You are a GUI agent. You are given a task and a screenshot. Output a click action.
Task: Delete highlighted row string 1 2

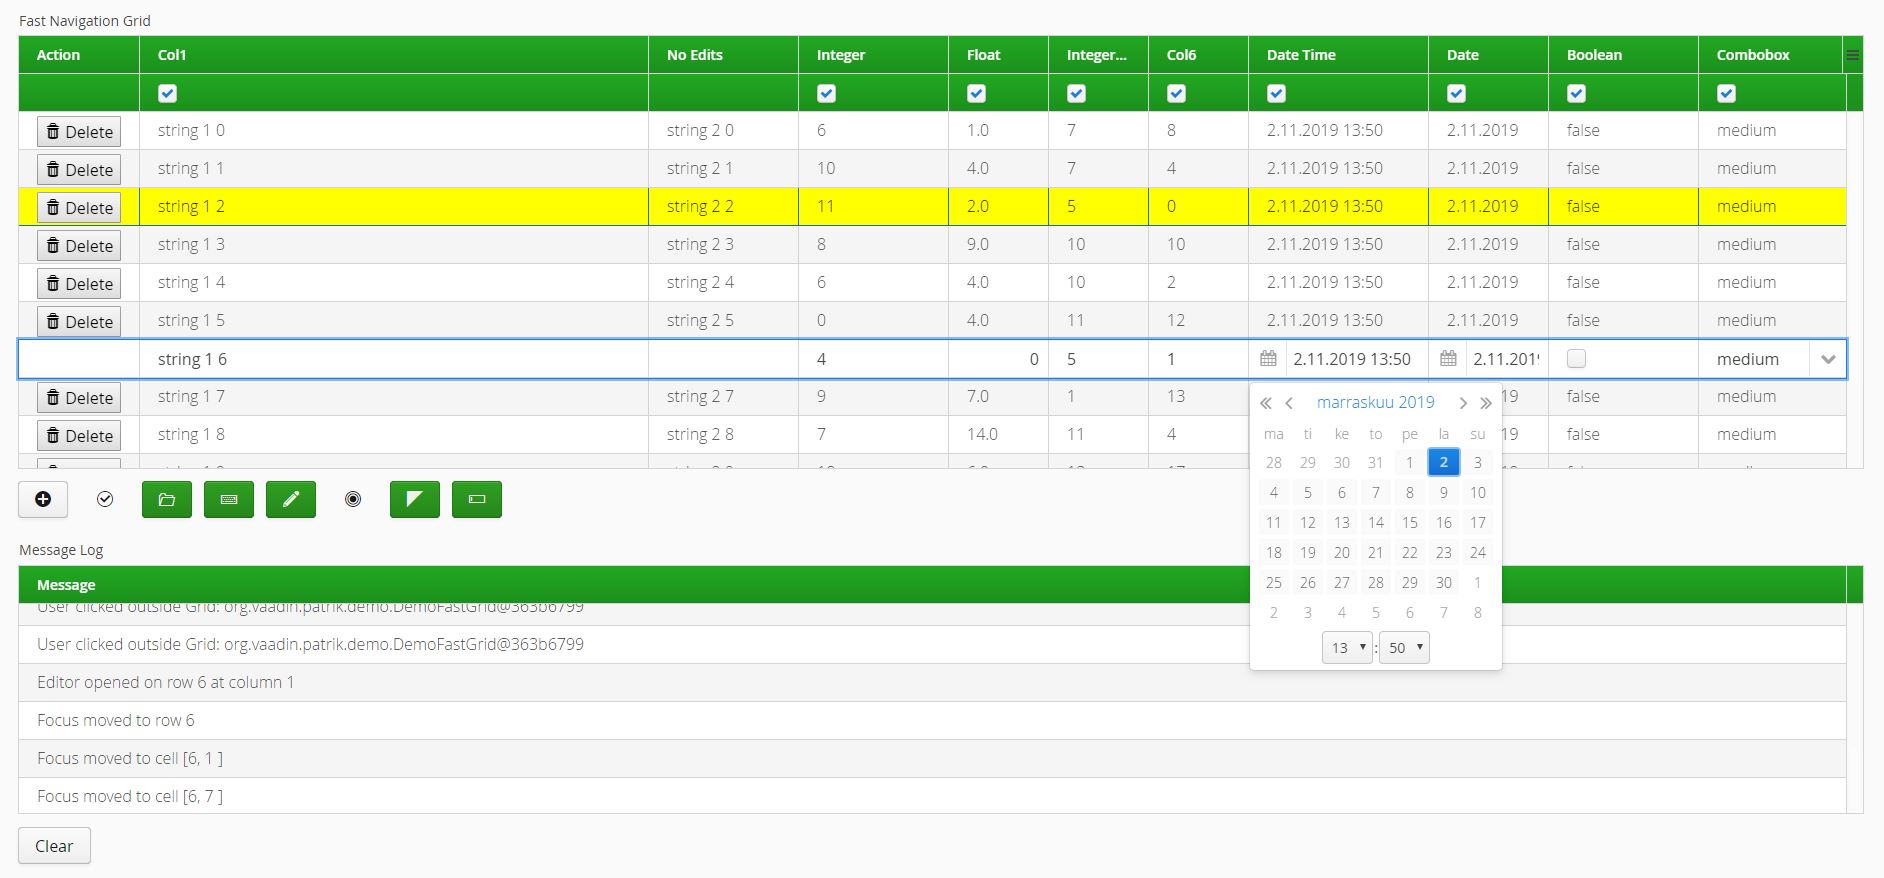click(79, 207)
